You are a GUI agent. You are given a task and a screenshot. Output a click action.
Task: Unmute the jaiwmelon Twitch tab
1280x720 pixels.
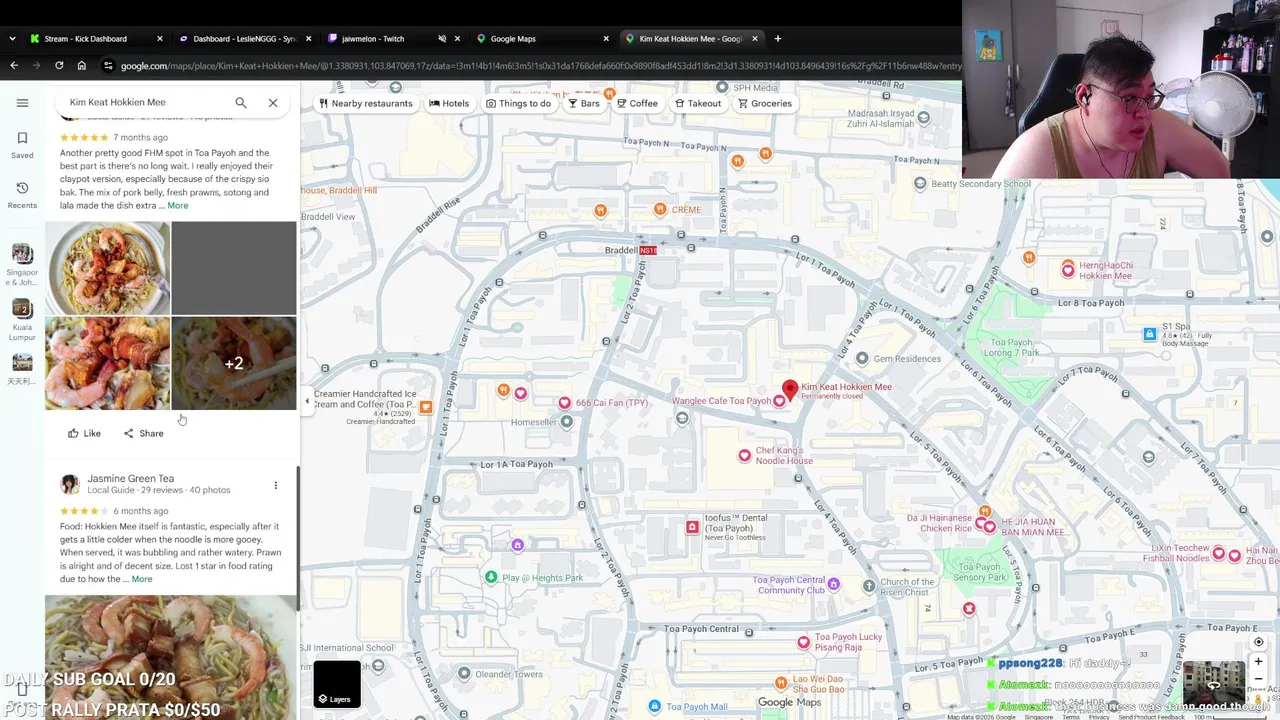[442, 39]
